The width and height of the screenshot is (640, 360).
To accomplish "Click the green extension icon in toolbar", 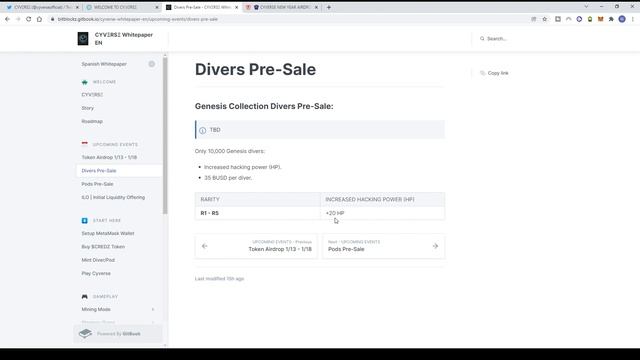I will (x=590, y=19).
